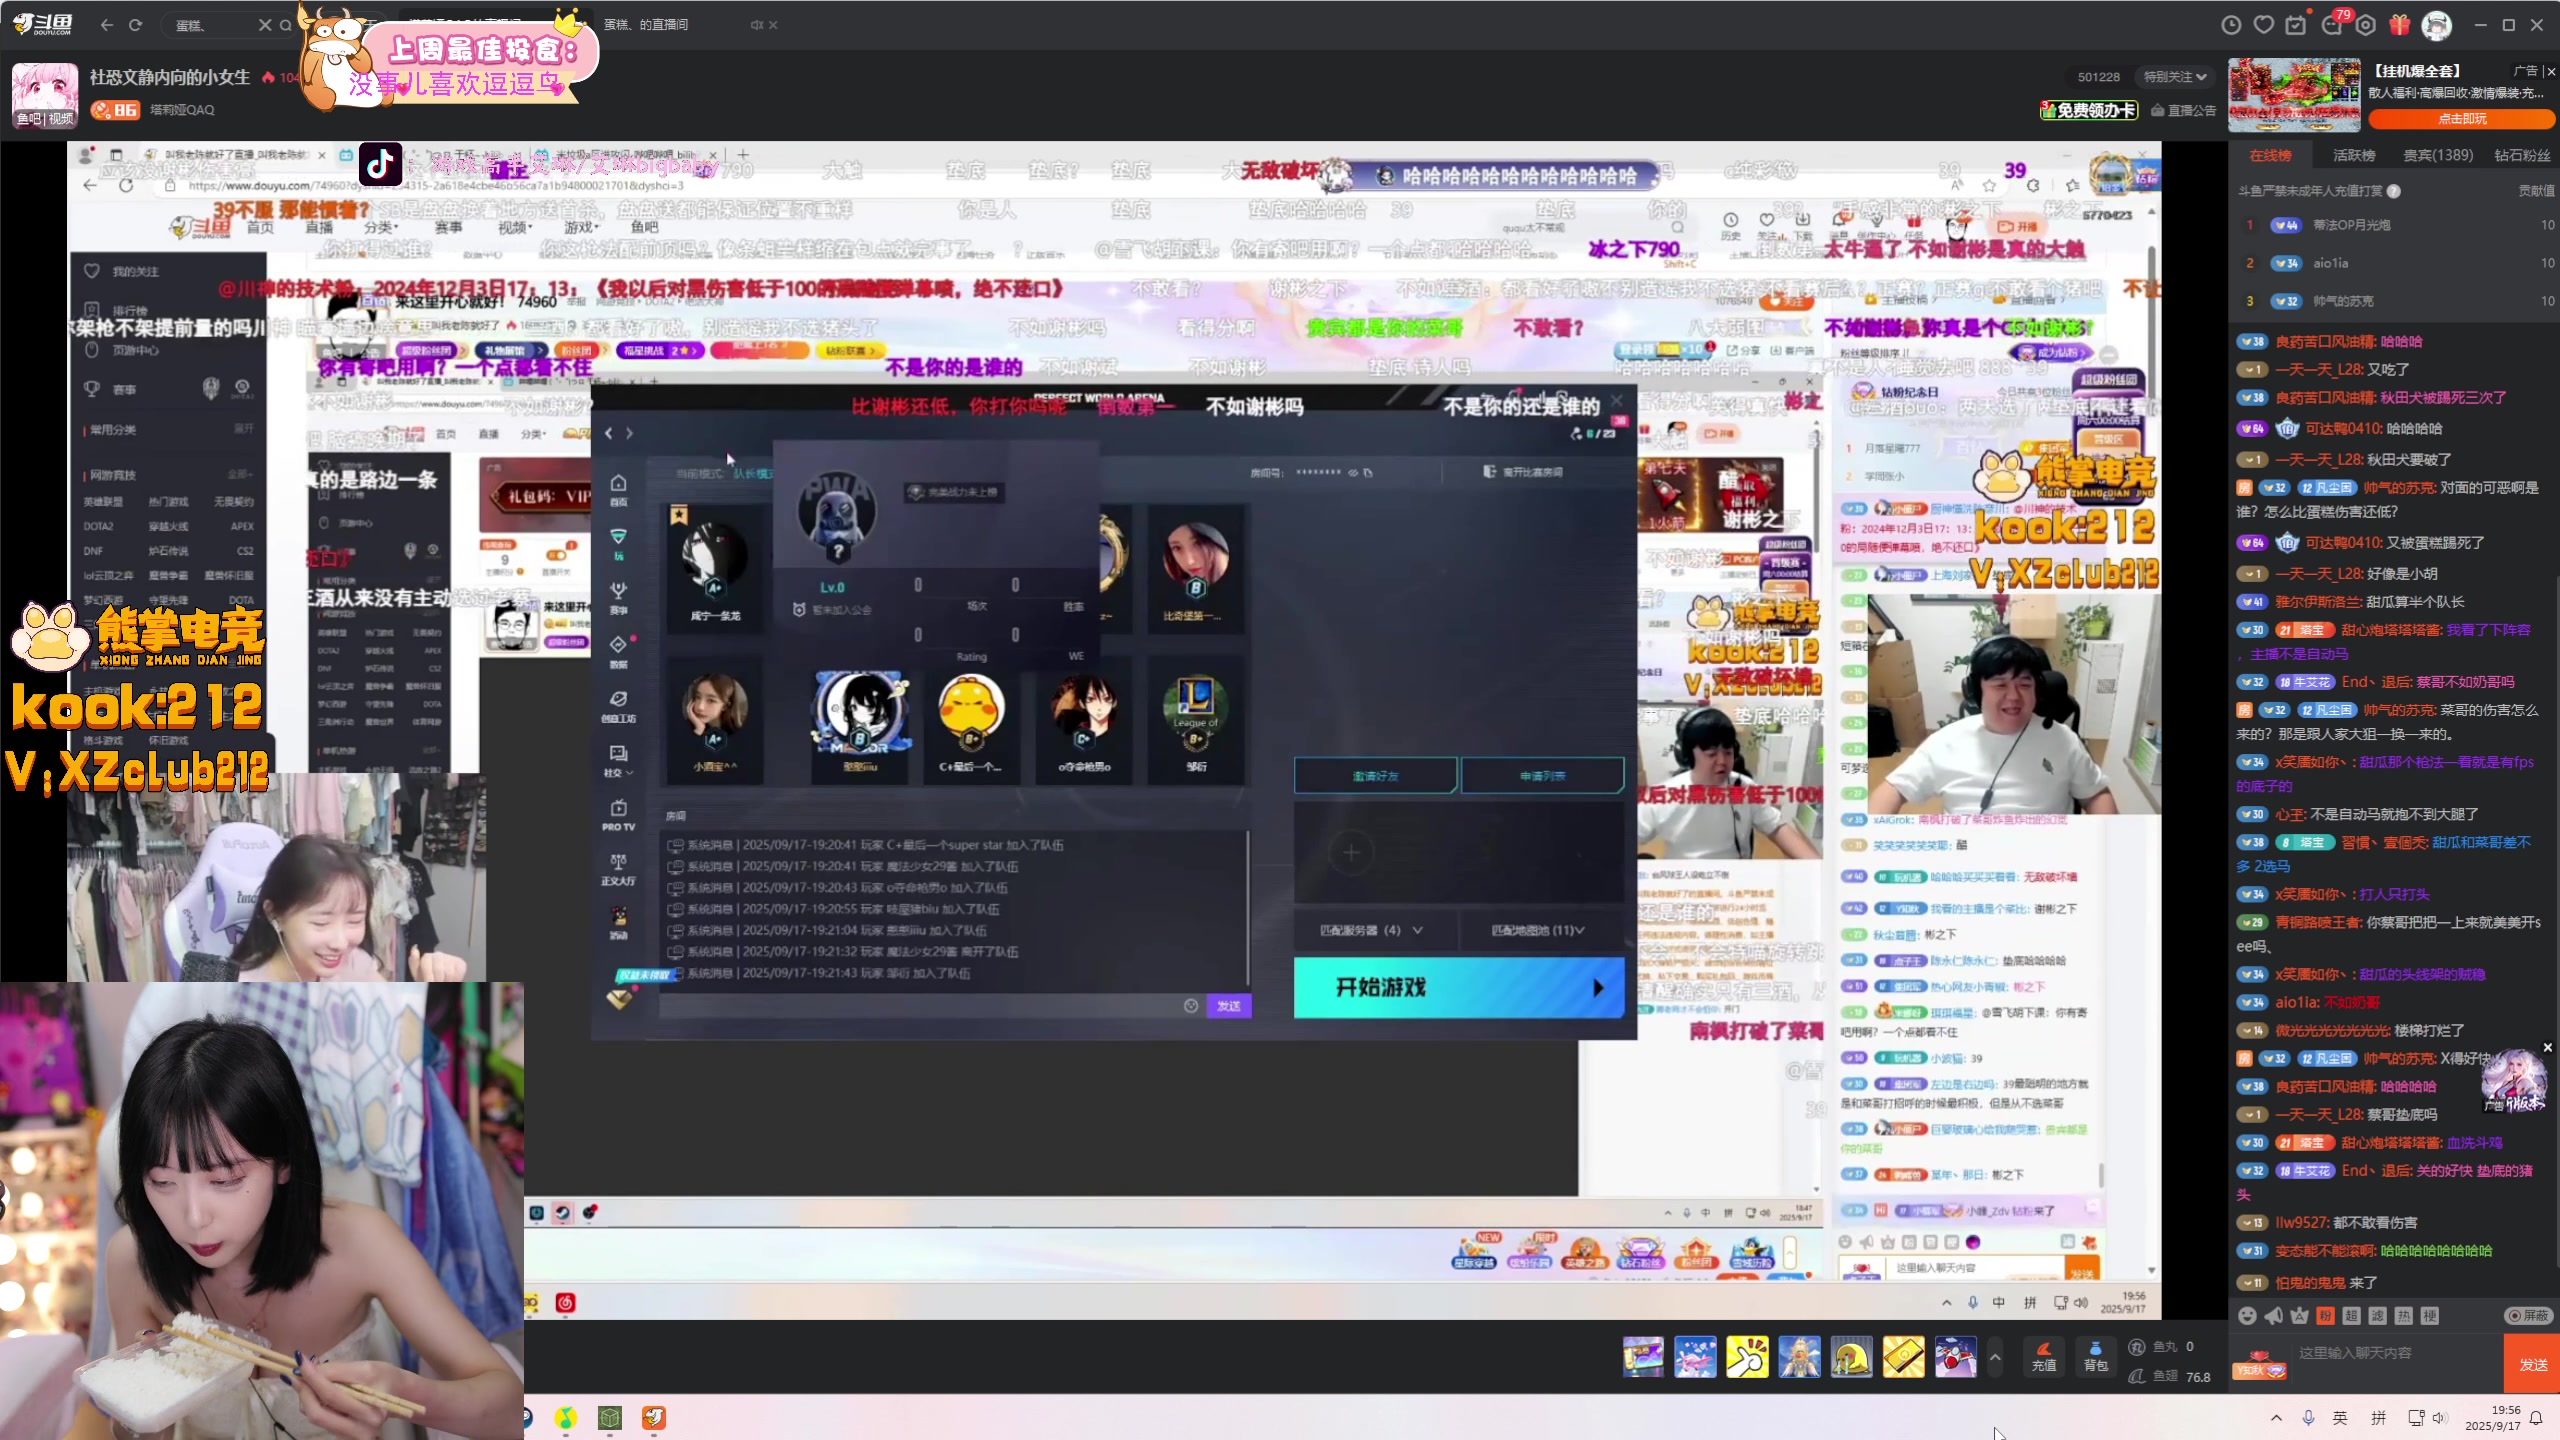Open the user profile avatar

coord(2437,25)
